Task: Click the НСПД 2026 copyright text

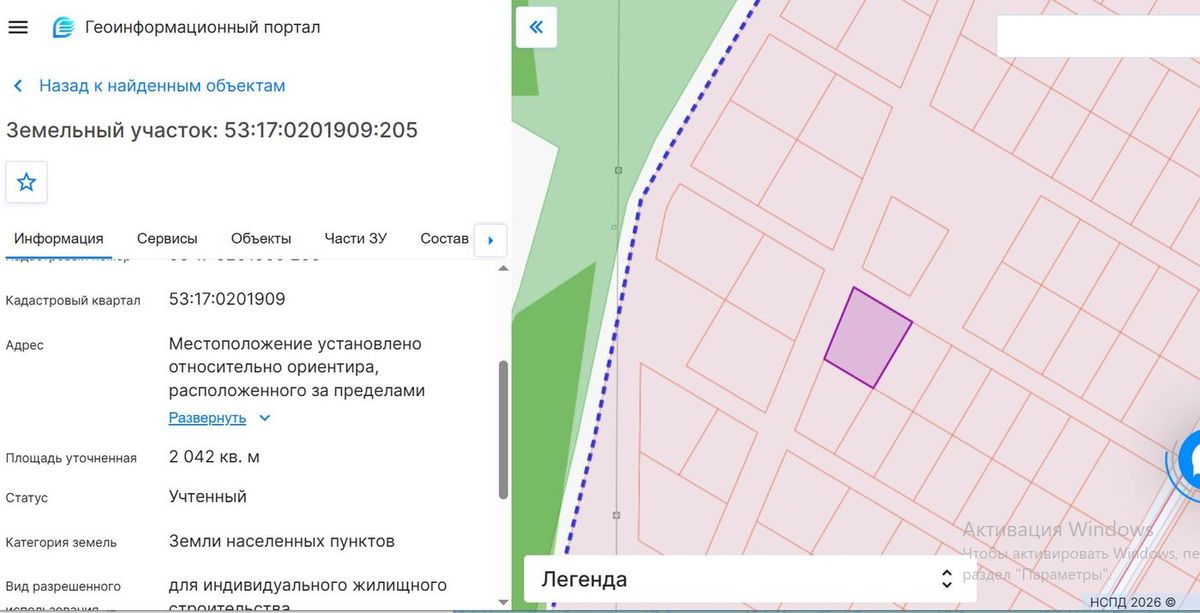Action: click(x=1133, y=603)
